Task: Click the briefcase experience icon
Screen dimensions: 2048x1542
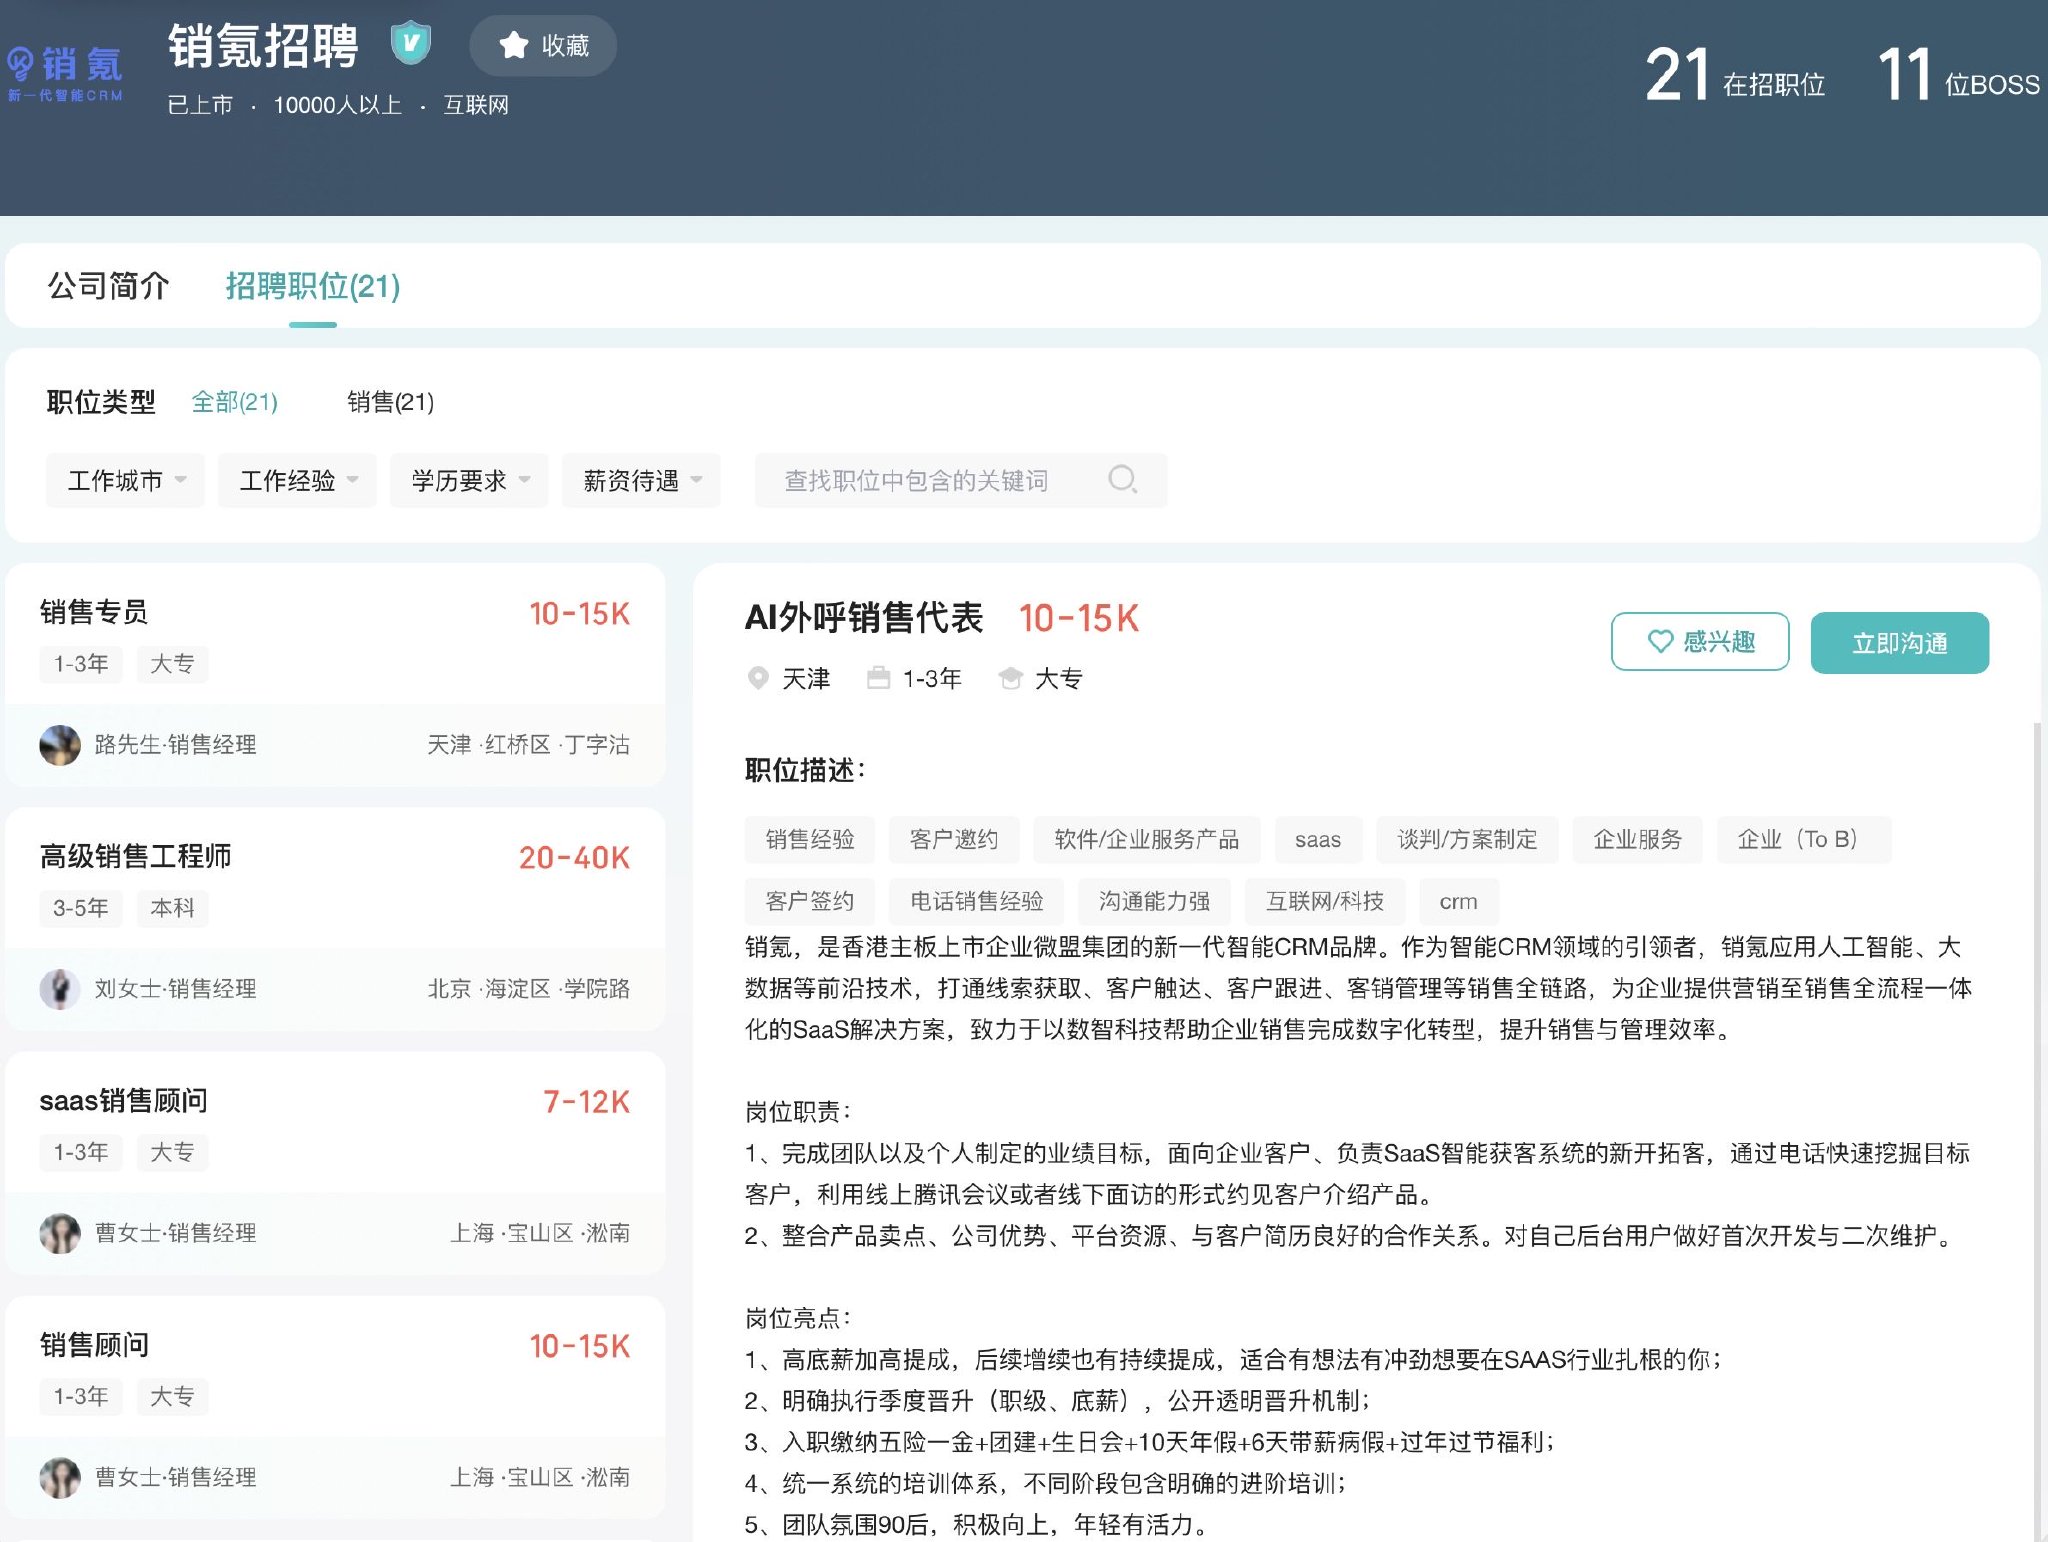Action: coord(878,678)
